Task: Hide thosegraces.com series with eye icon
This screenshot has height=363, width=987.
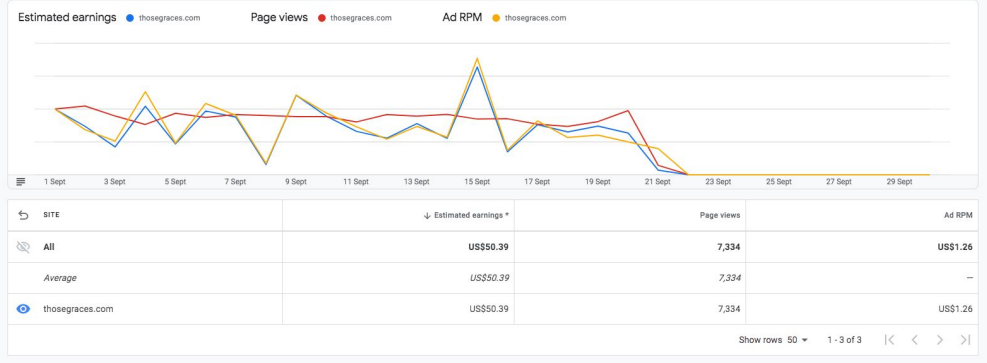Action: (23, 309)
